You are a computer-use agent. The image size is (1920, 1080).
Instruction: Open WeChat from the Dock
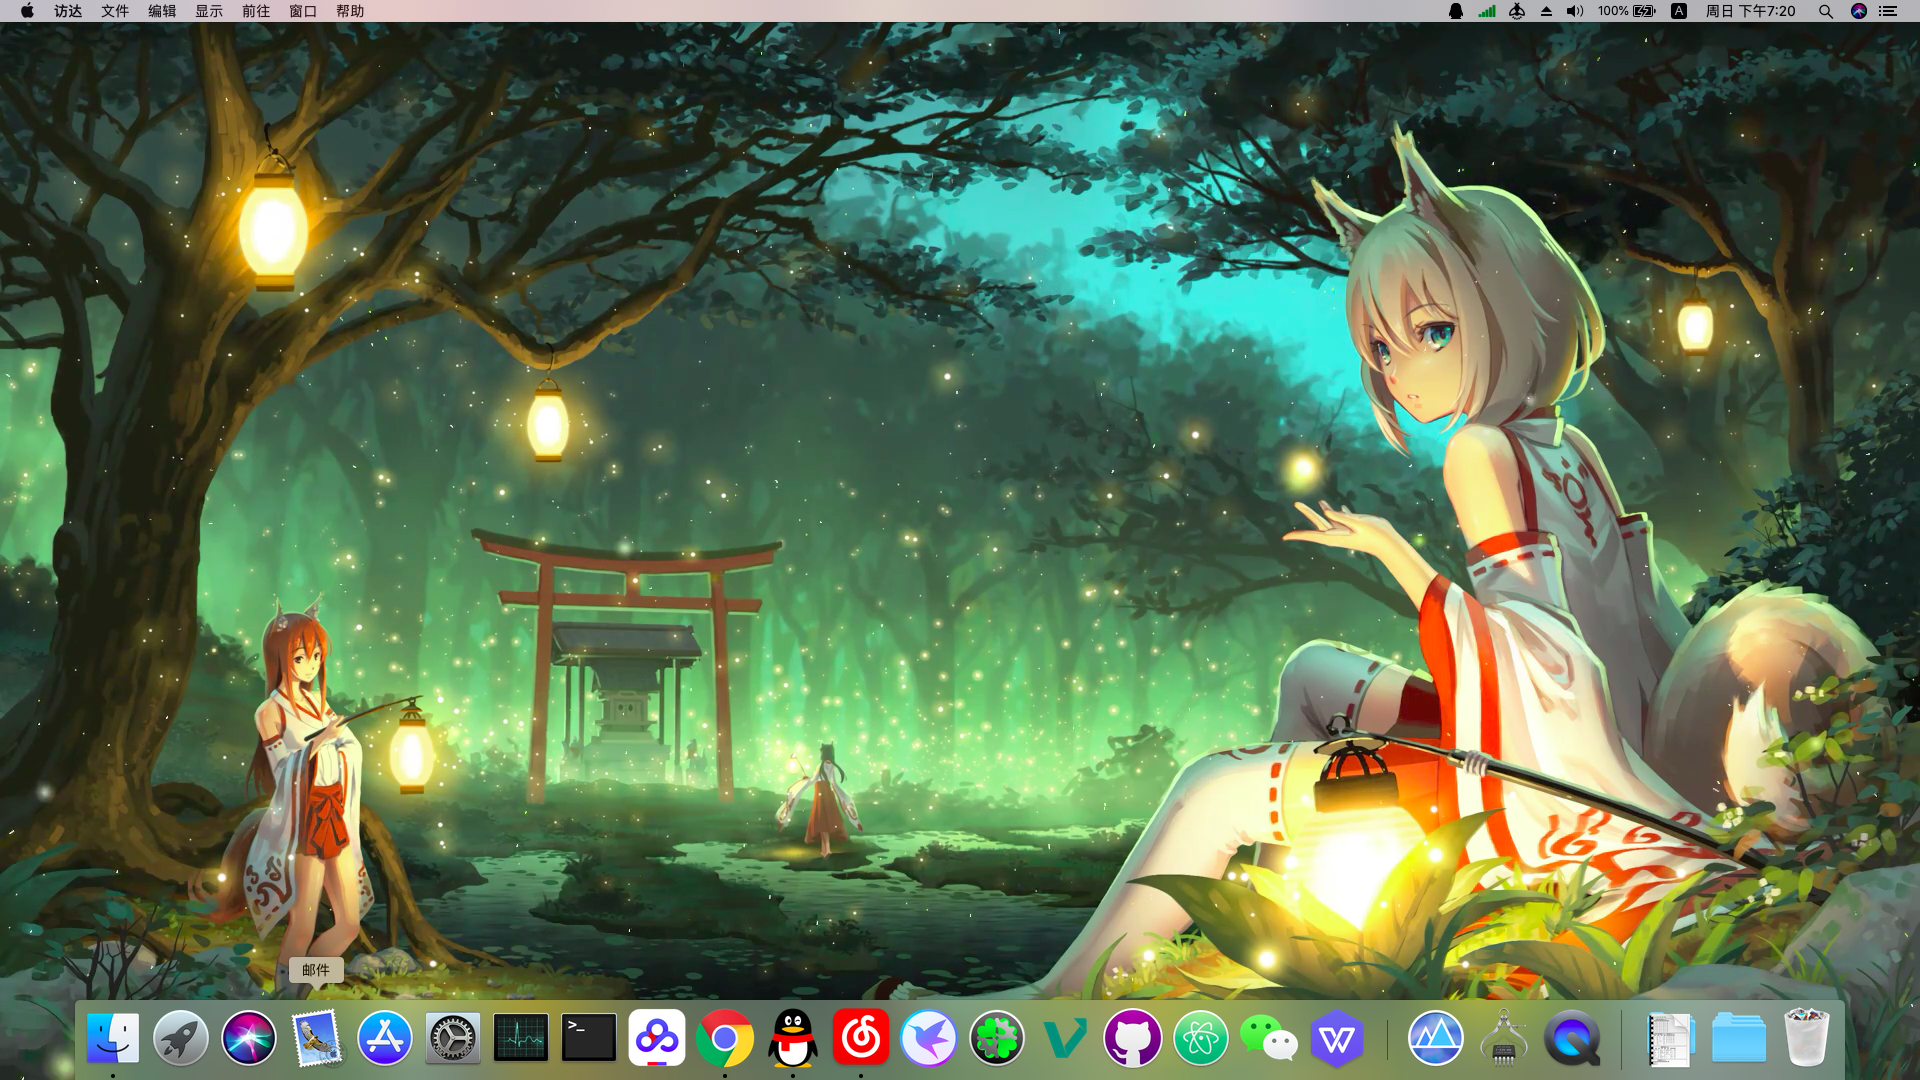pyautogui.click(x=1268, y=1038)
